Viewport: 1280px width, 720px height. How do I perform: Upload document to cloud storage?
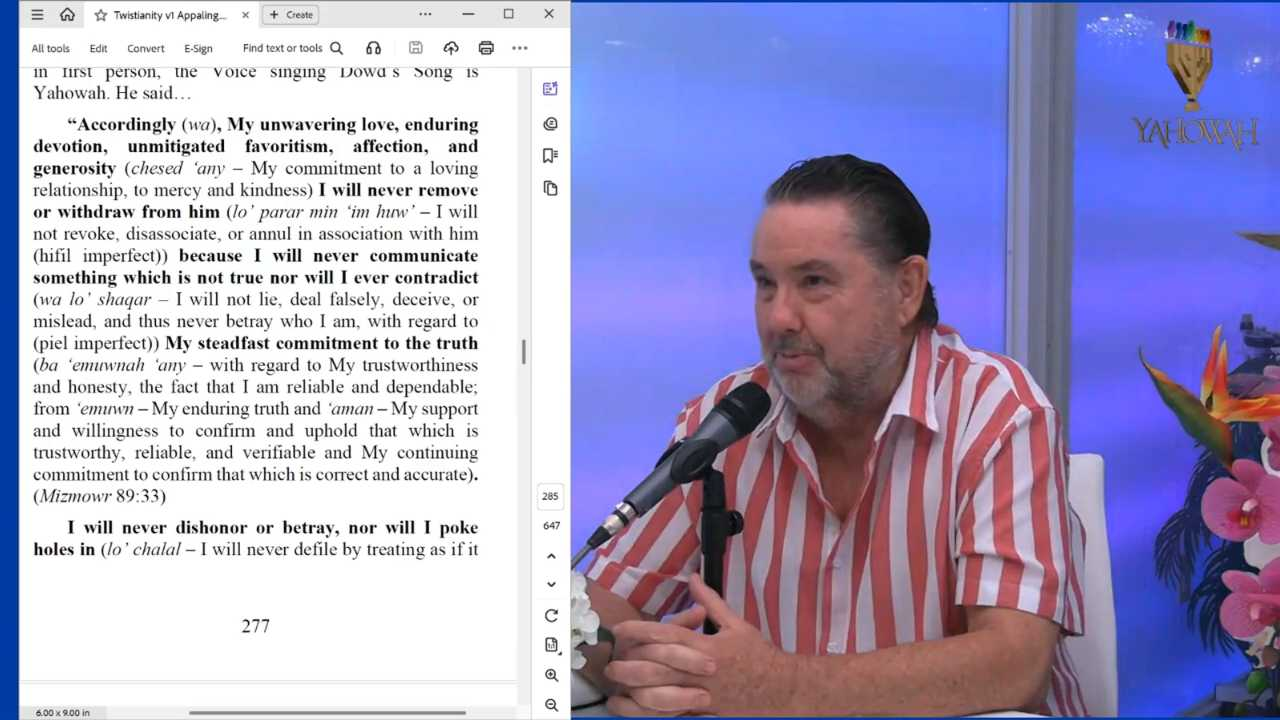pos(451,48)
